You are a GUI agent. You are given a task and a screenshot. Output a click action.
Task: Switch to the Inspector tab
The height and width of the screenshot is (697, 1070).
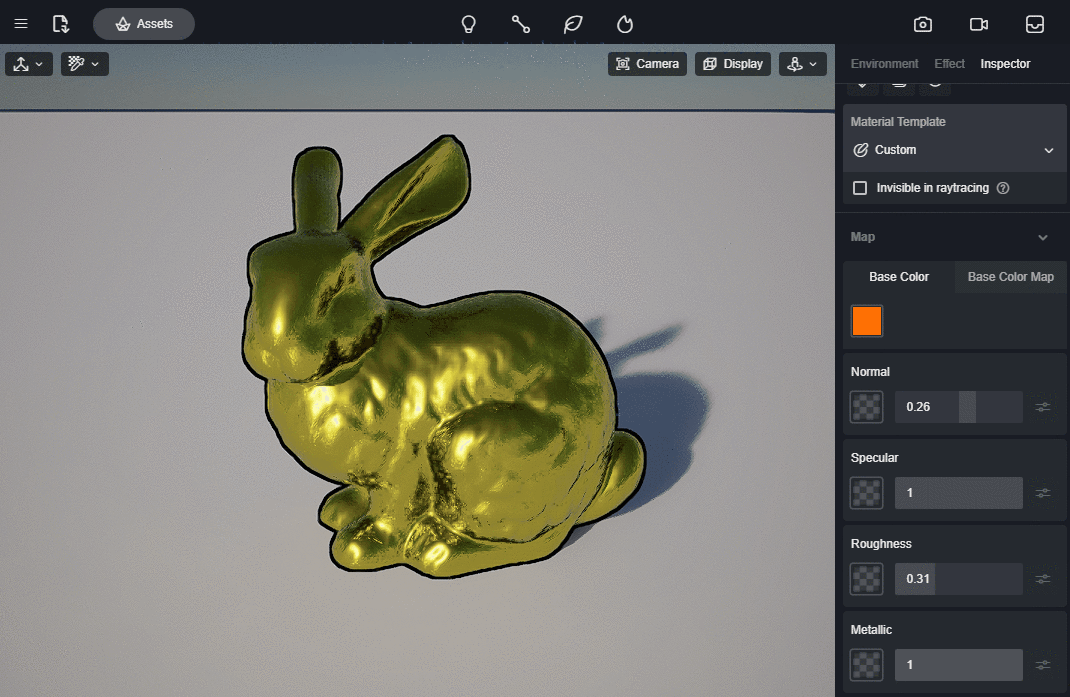(1005, 63)
